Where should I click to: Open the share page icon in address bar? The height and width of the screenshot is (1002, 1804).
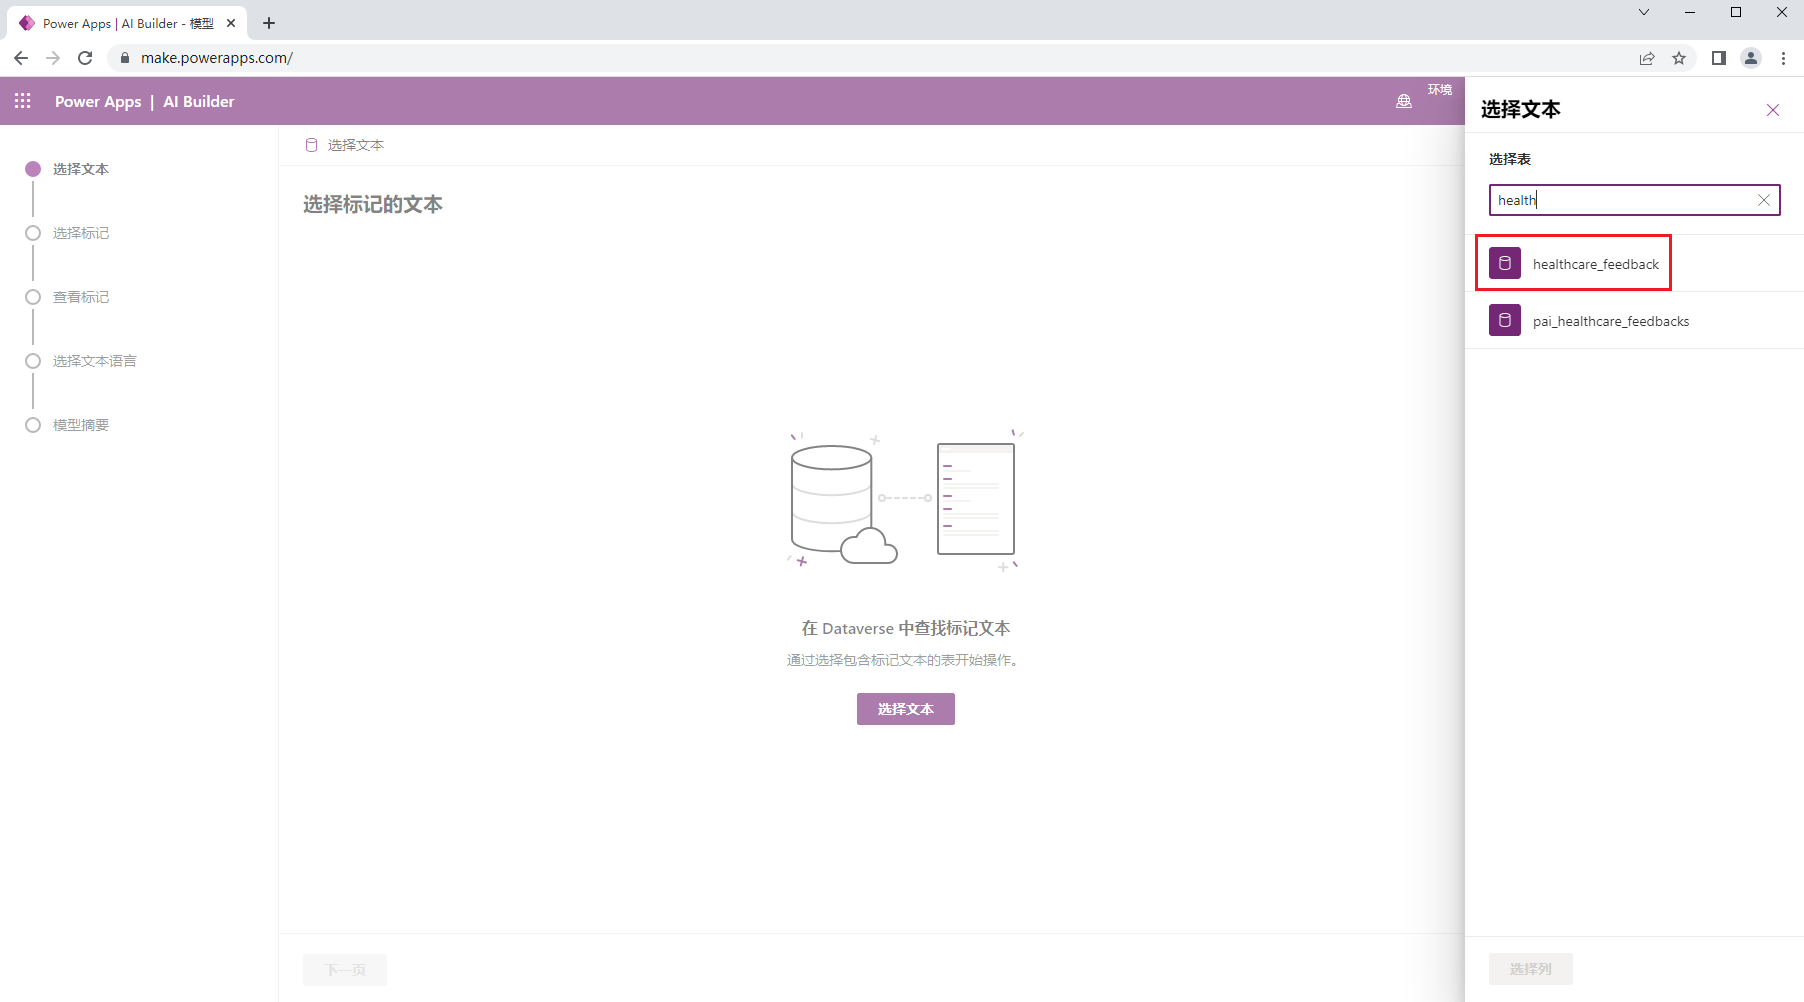click(x=1647, y=58)
